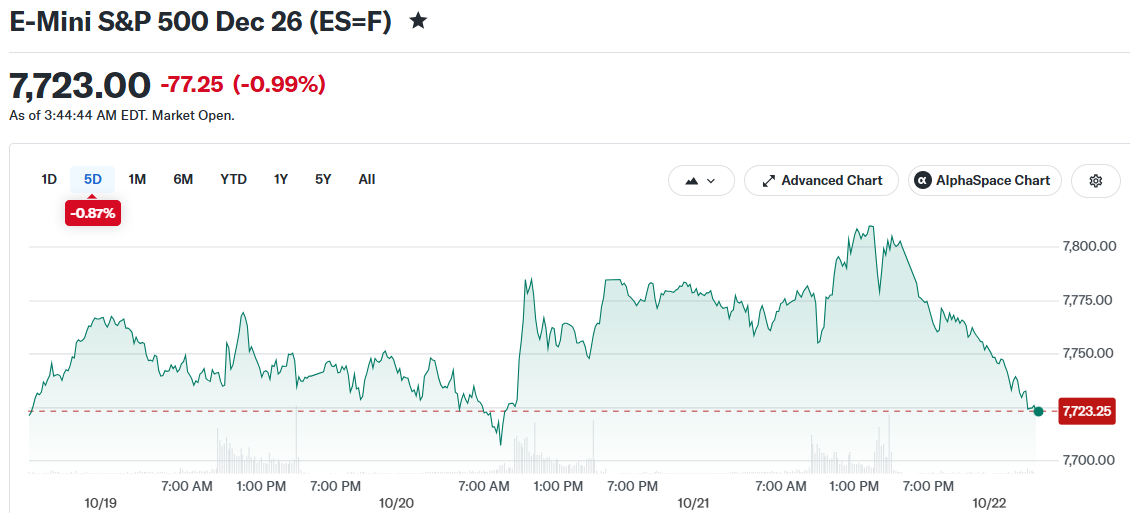Click the expand arrows icon in Advanced Chart
The width and height of the screenshot is (1130, 513).
point(768,181)
